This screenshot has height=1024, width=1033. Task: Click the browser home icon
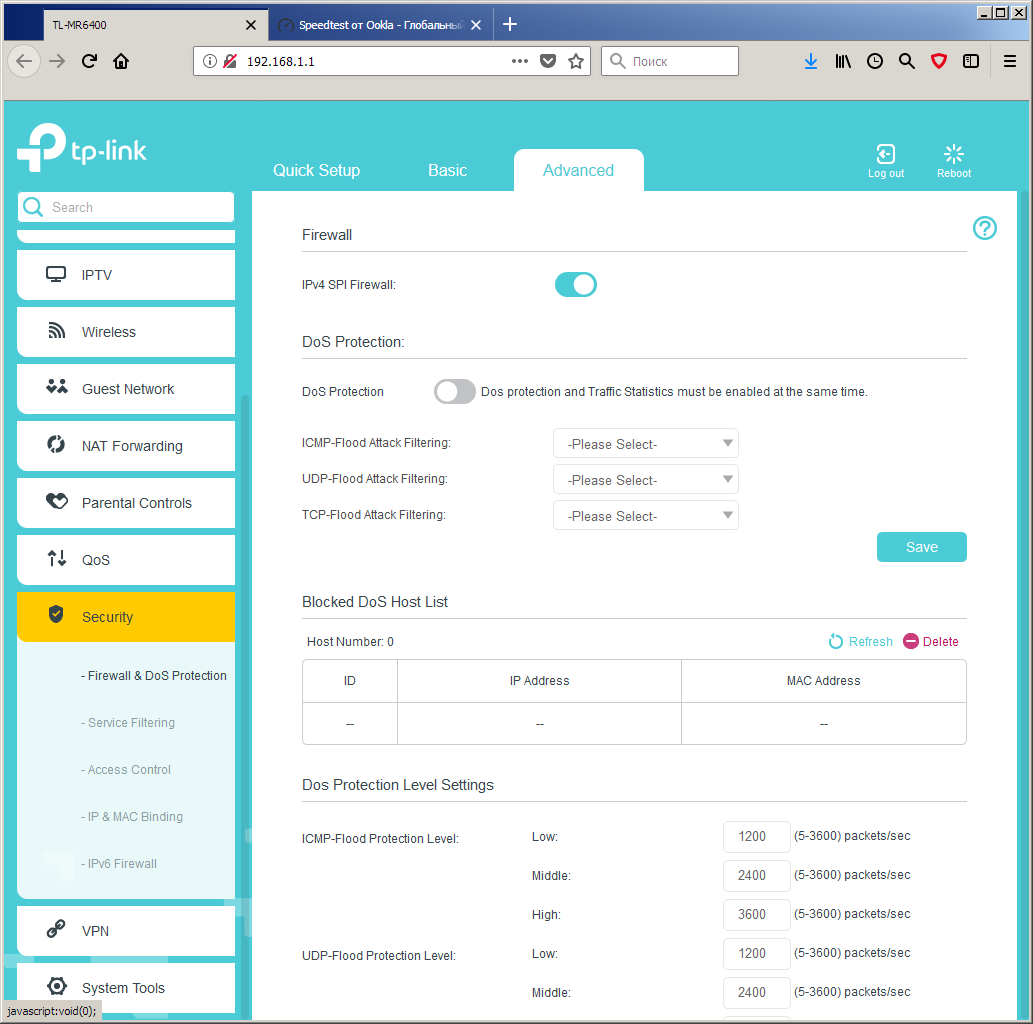[x=121, y=61]
